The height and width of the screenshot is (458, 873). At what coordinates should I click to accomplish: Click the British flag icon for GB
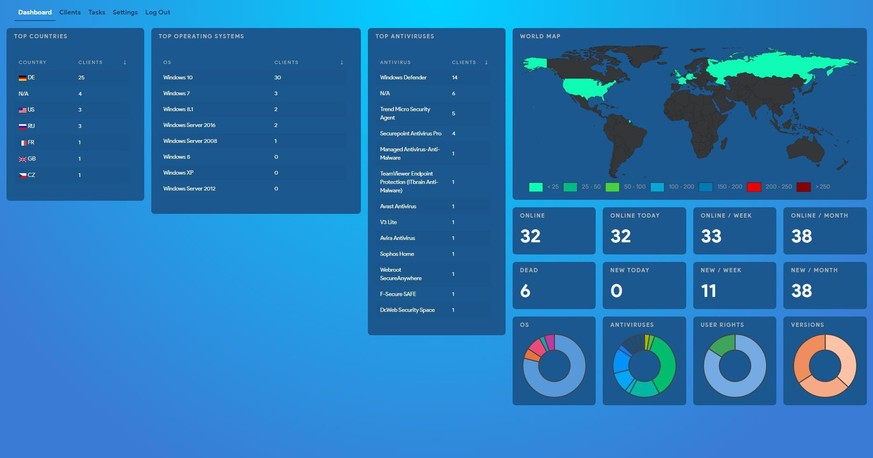pyautogui.click(x=22, y=159)
